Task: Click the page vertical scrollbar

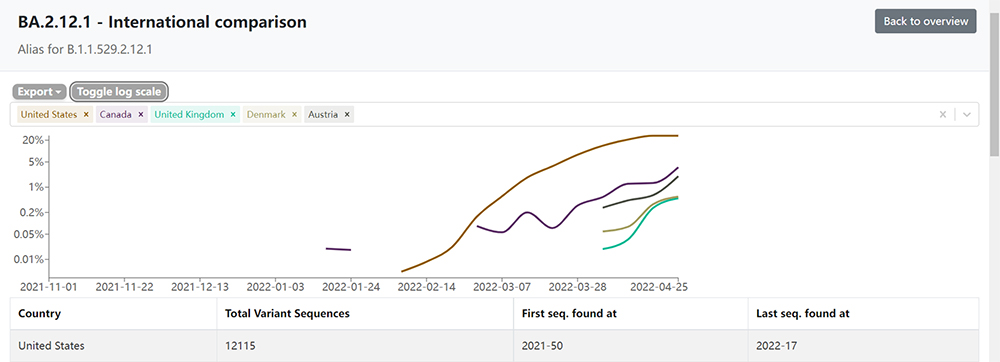Action: (994, 181)
